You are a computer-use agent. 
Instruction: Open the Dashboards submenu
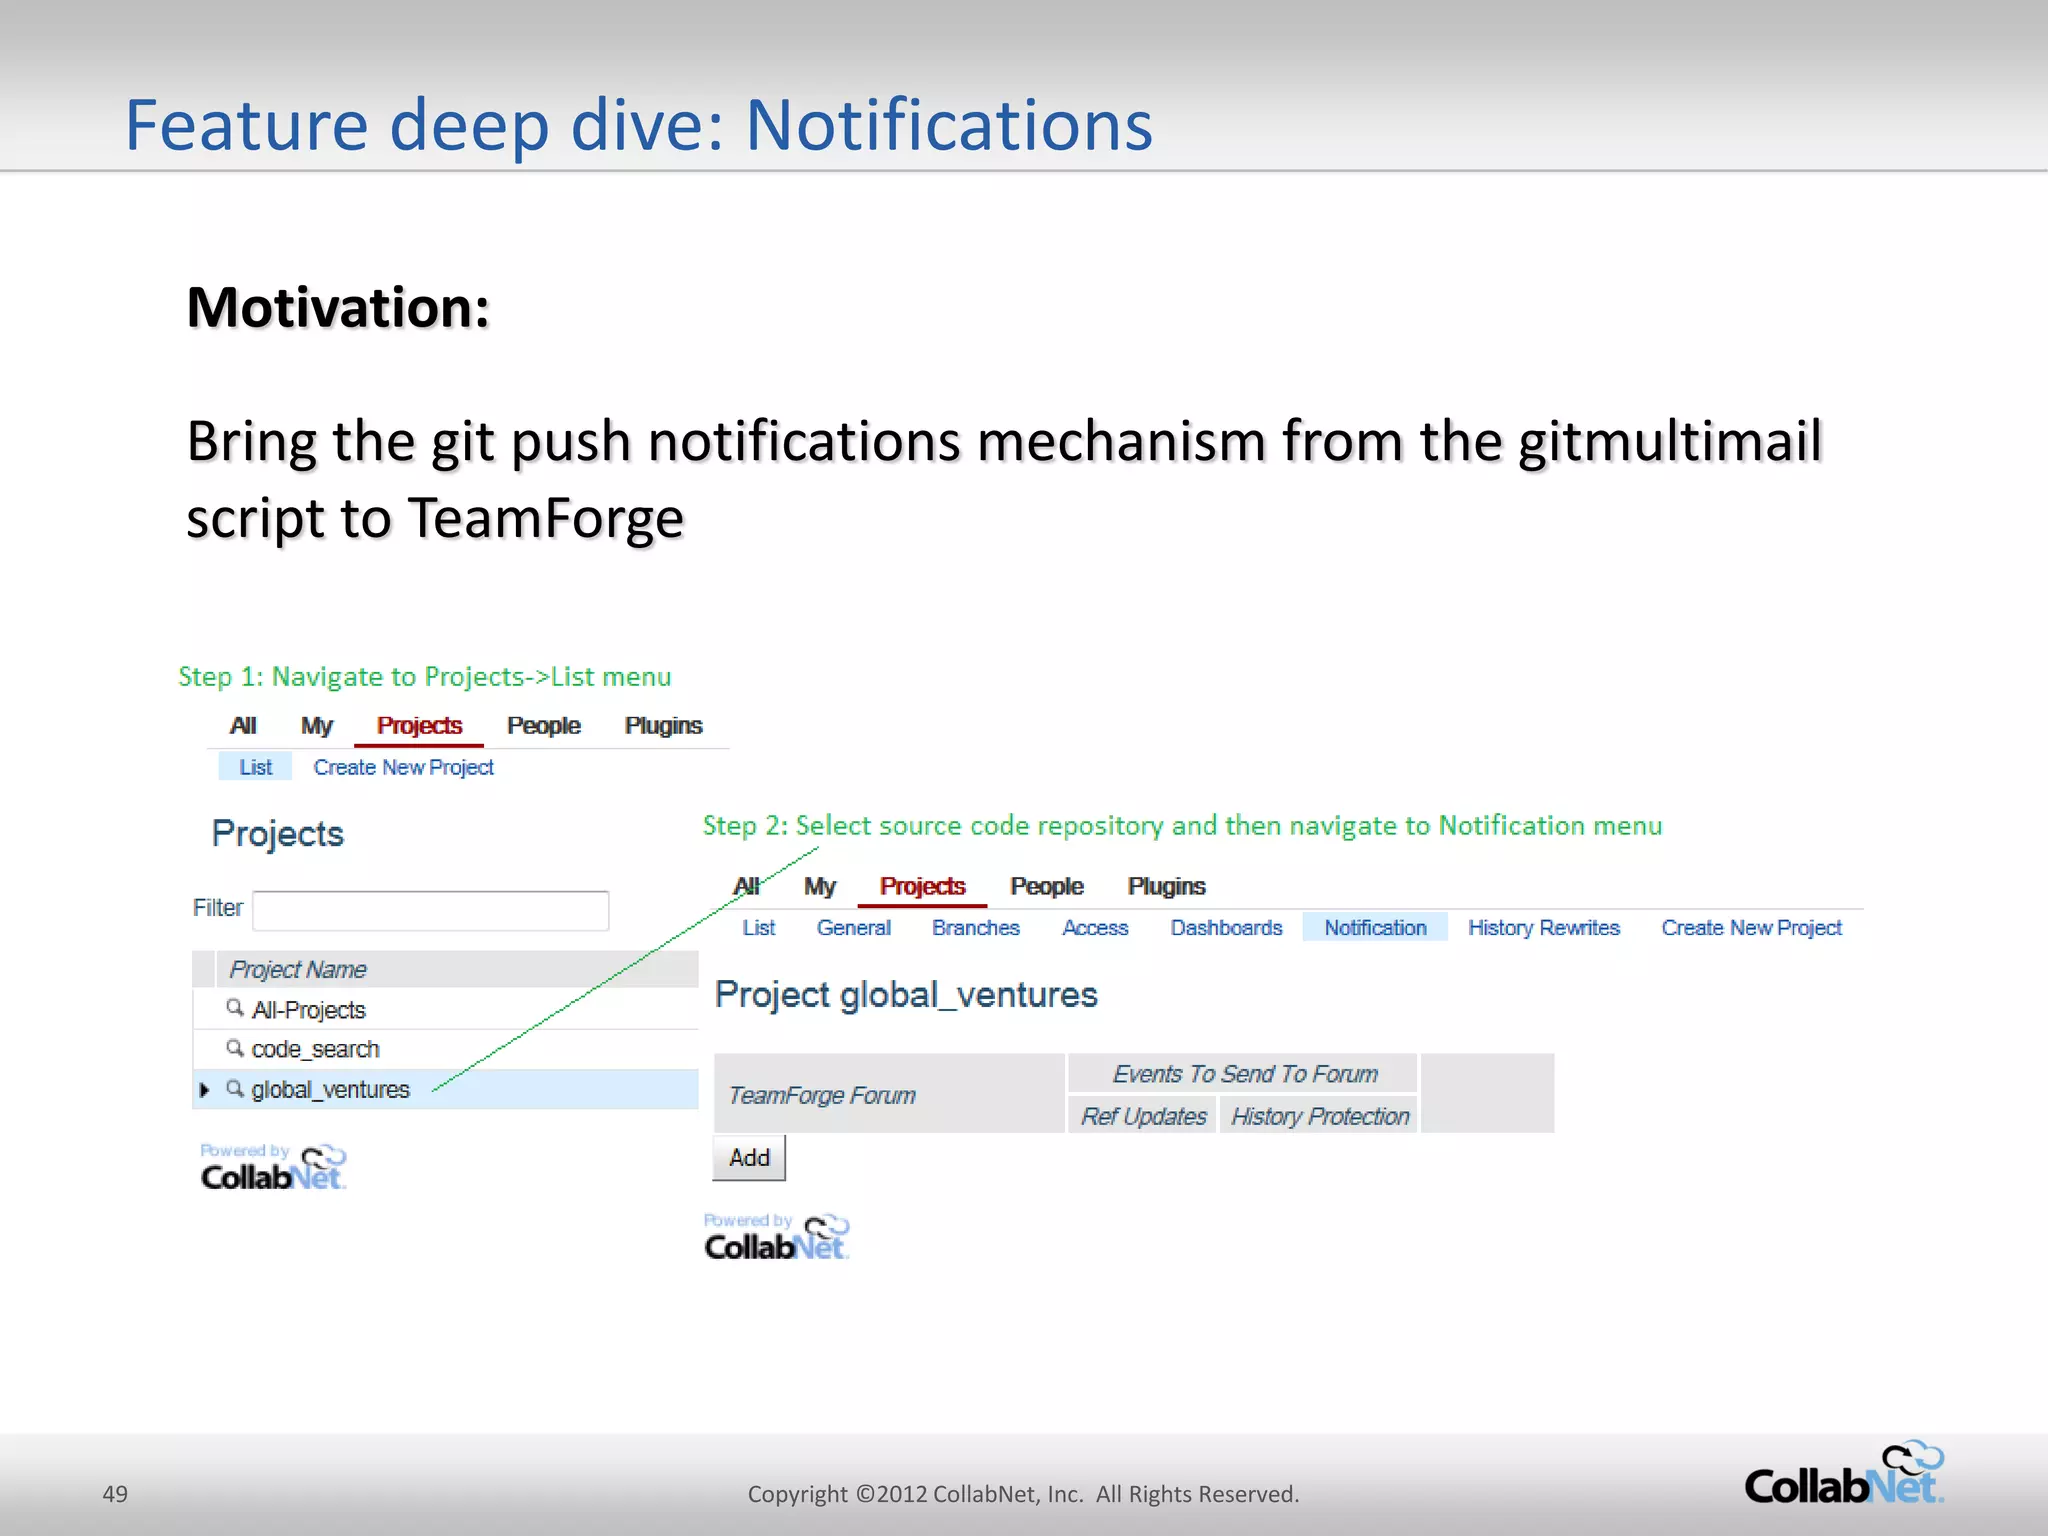1226,928
